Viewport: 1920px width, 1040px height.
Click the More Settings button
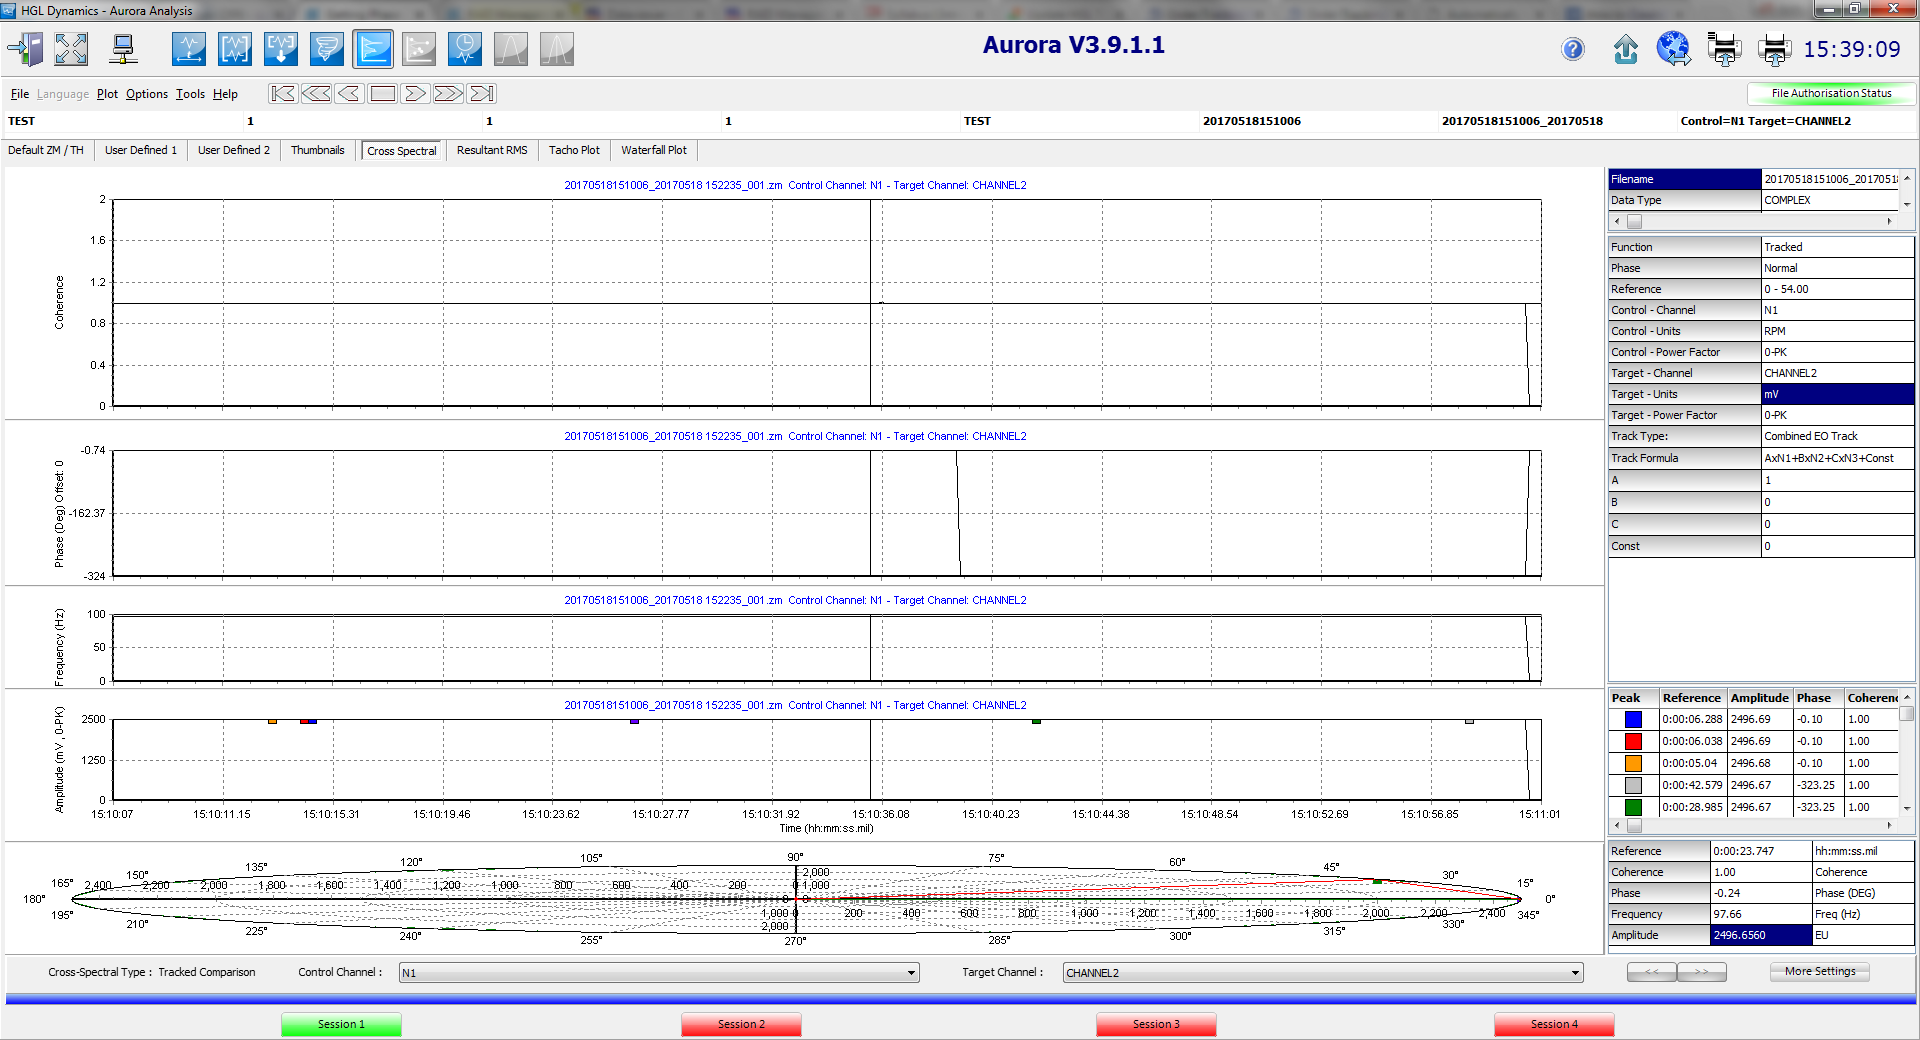click(1819, 971)
